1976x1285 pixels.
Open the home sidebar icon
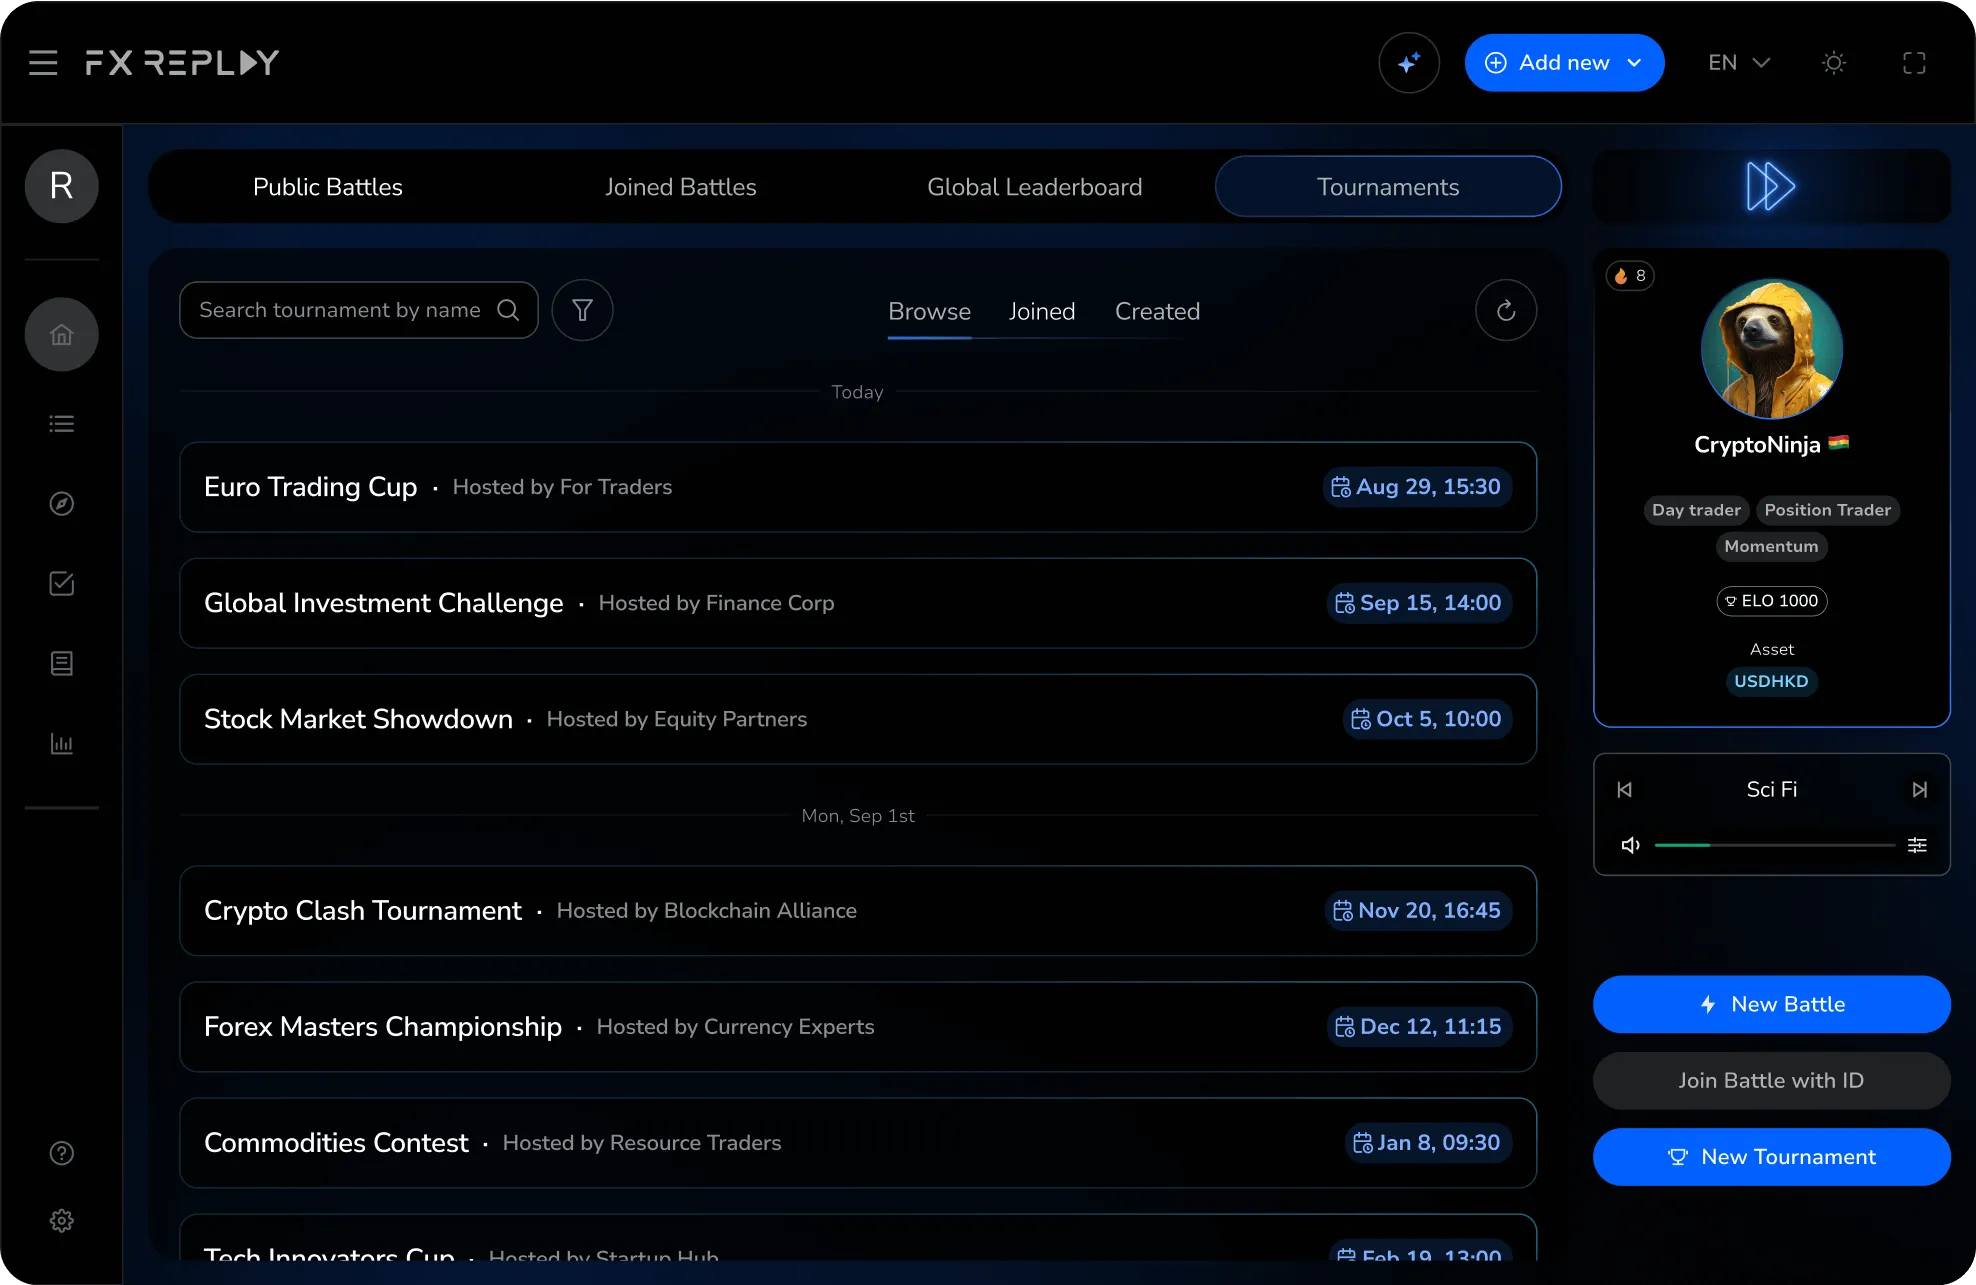click(x=62, y=335)
